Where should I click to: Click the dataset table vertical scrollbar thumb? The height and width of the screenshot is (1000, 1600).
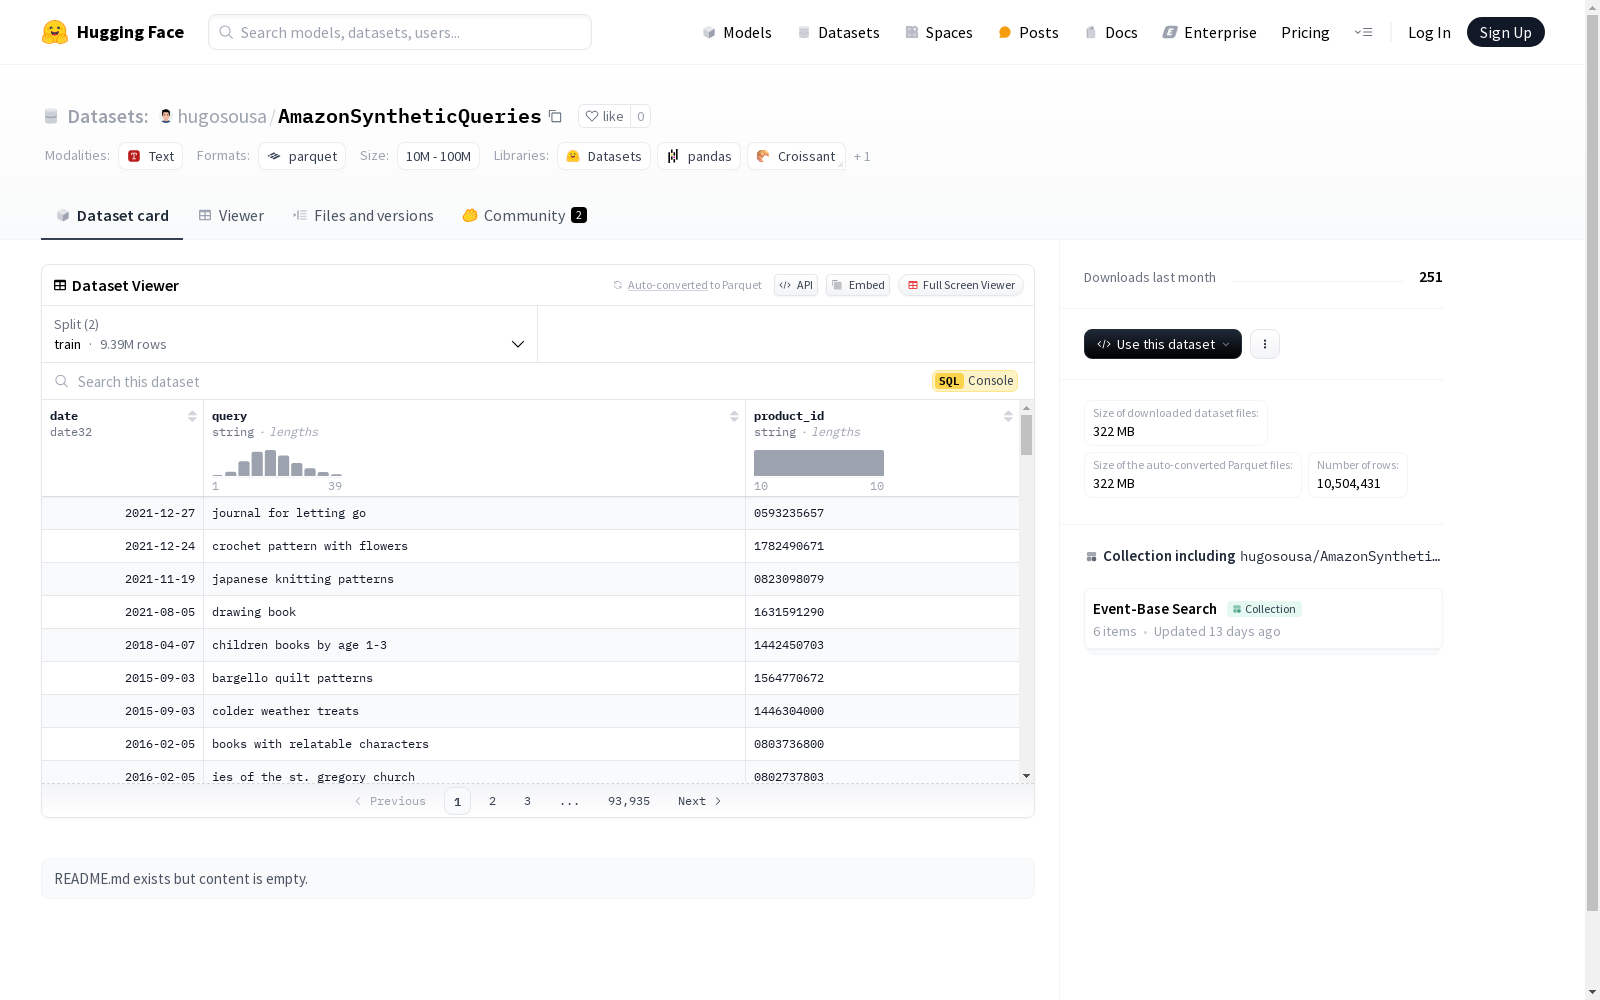tap(1026, 435)
